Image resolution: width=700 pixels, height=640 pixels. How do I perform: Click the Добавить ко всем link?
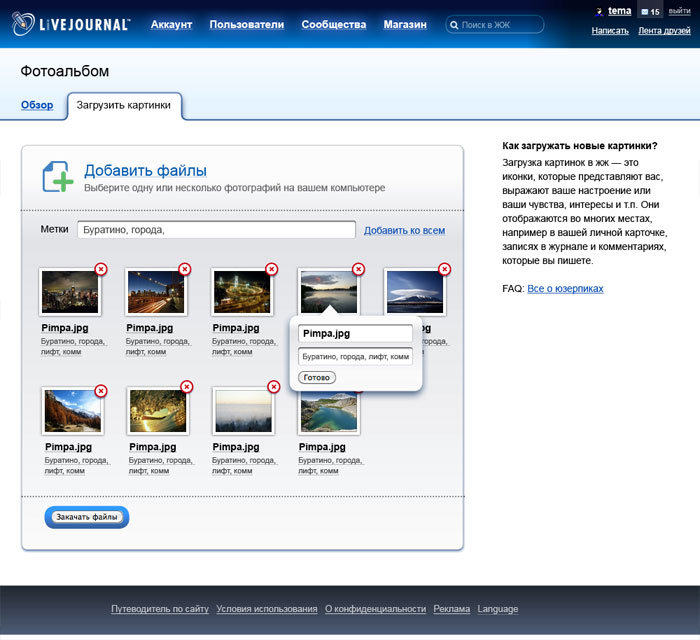point(404,230)
